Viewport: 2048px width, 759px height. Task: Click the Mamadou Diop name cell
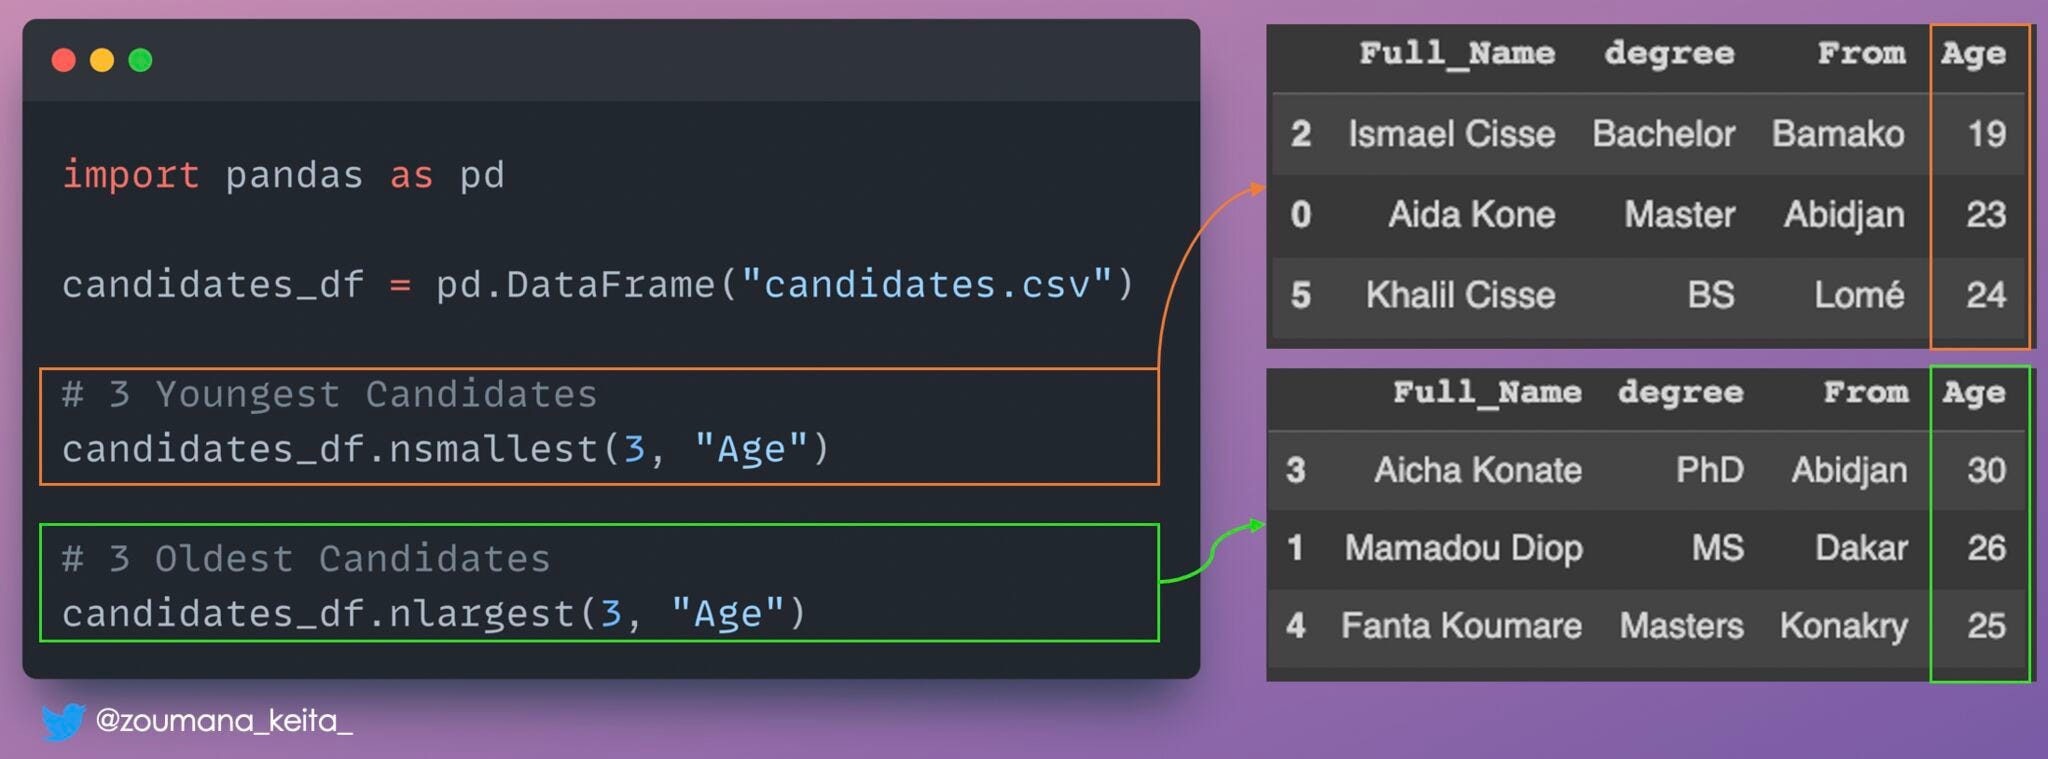pyautogui.click(x=1463, y=548)
